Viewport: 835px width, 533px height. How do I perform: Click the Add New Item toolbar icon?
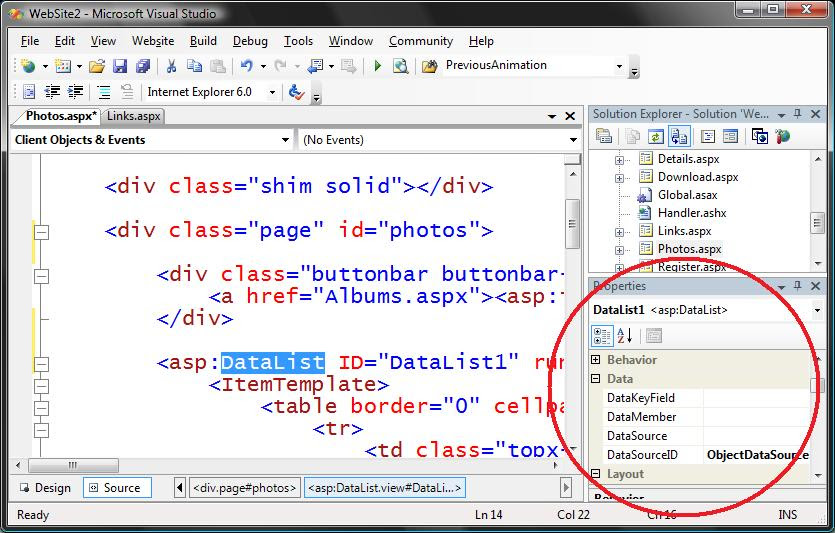[62, 66]
